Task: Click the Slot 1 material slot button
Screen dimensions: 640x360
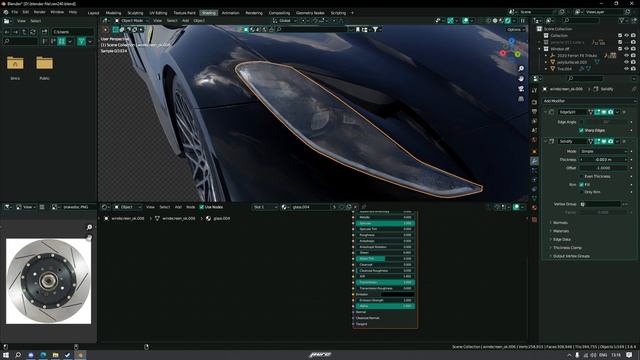Action: pos(264,207)
